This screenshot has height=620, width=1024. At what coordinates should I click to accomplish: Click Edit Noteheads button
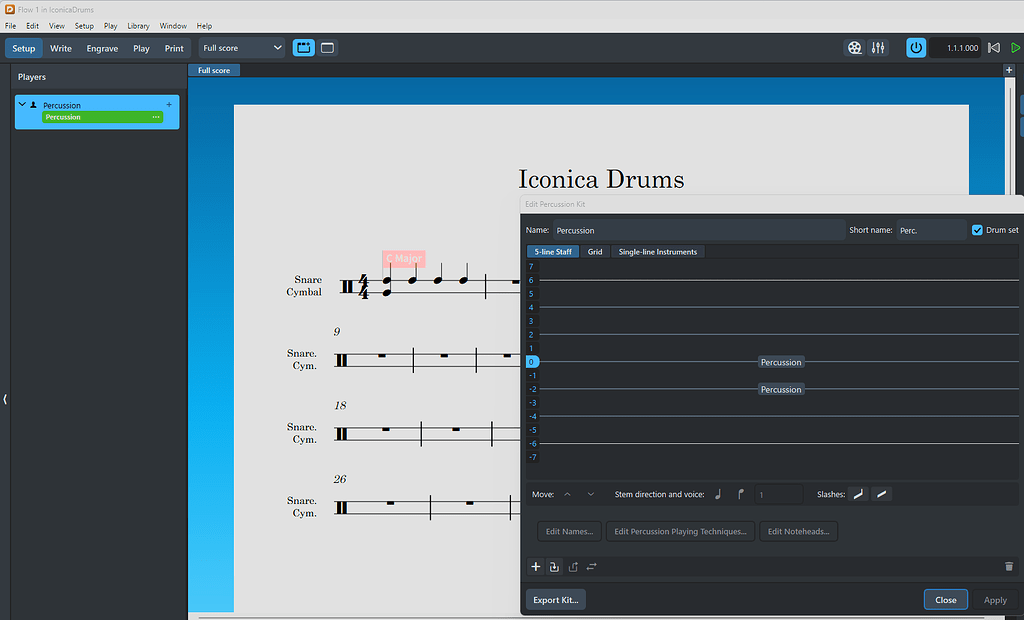click(799, 531)
